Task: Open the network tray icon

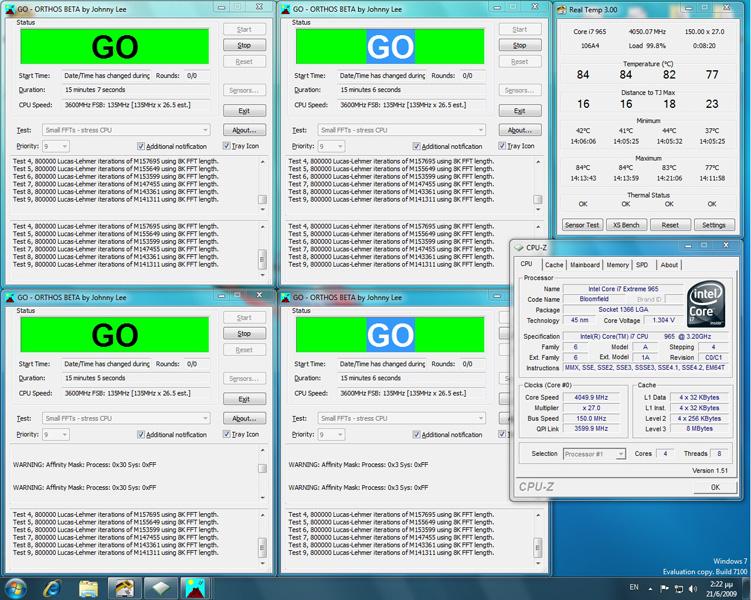Action: coord(679,589)
